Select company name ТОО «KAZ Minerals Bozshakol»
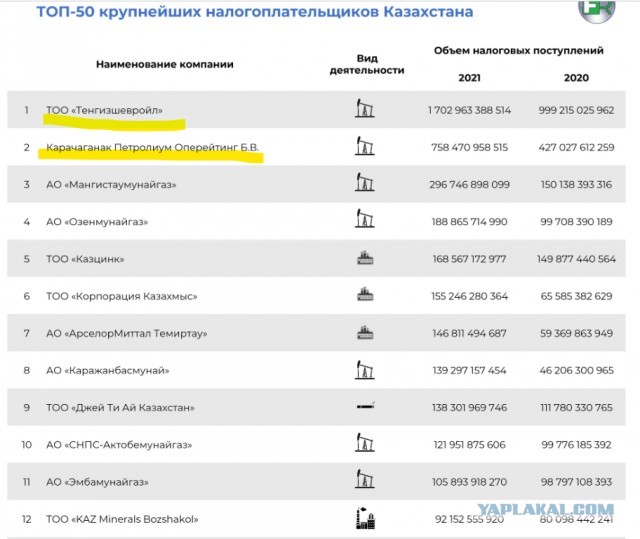This screenshot has height=539, width=640. [x=122, y=519]
